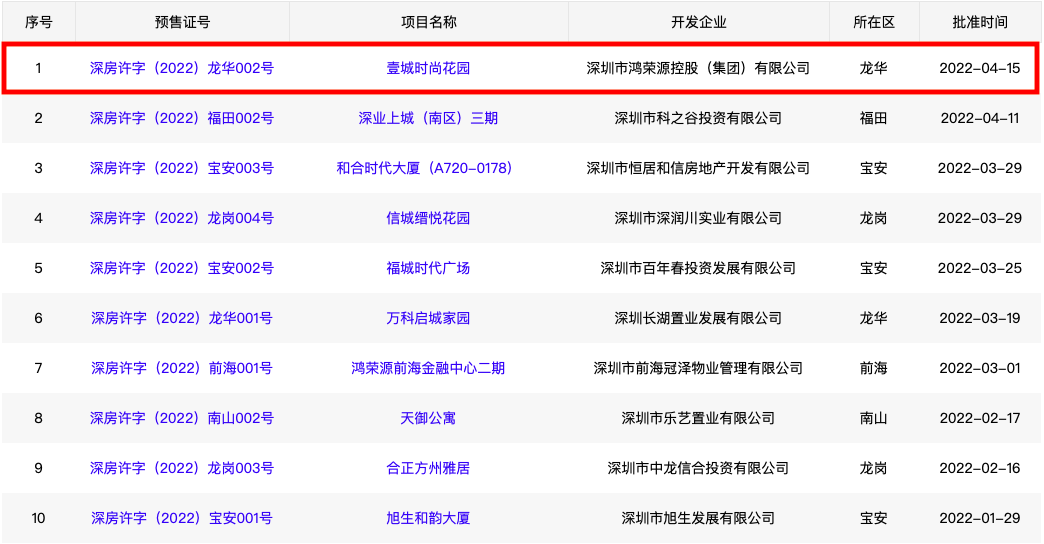1044x544 pixels.
Task: Select developer 深圳市百年春投资发展有限公司
Action: [x=698, y=268]
